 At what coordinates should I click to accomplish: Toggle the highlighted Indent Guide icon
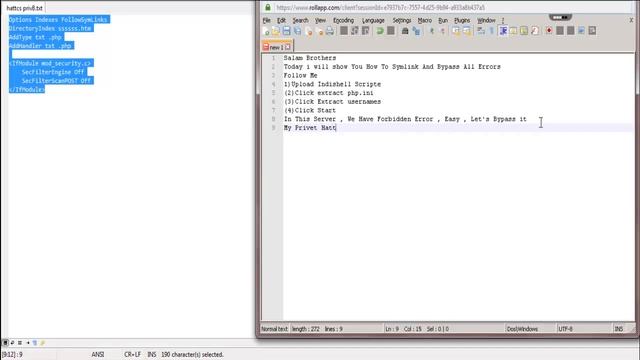503,31
